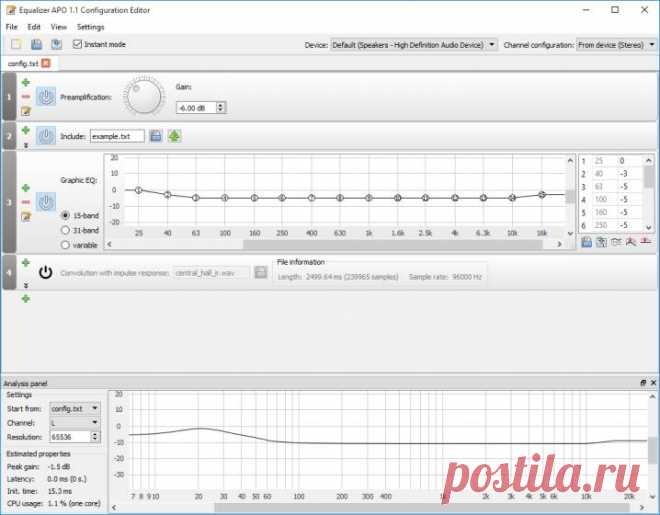Add filter above the Graphic EQ row
The width and height of the screenshot is (660, 515).
(x=26, y=188)
